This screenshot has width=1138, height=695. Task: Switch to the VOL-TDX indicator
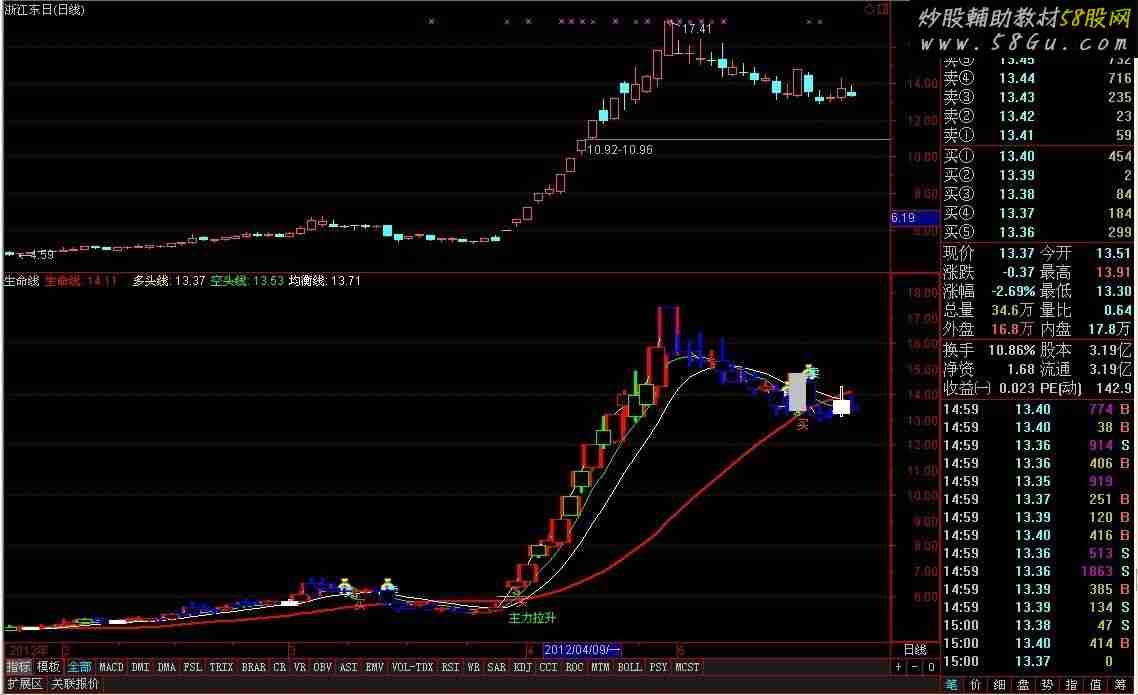click(x=412, y=667)
